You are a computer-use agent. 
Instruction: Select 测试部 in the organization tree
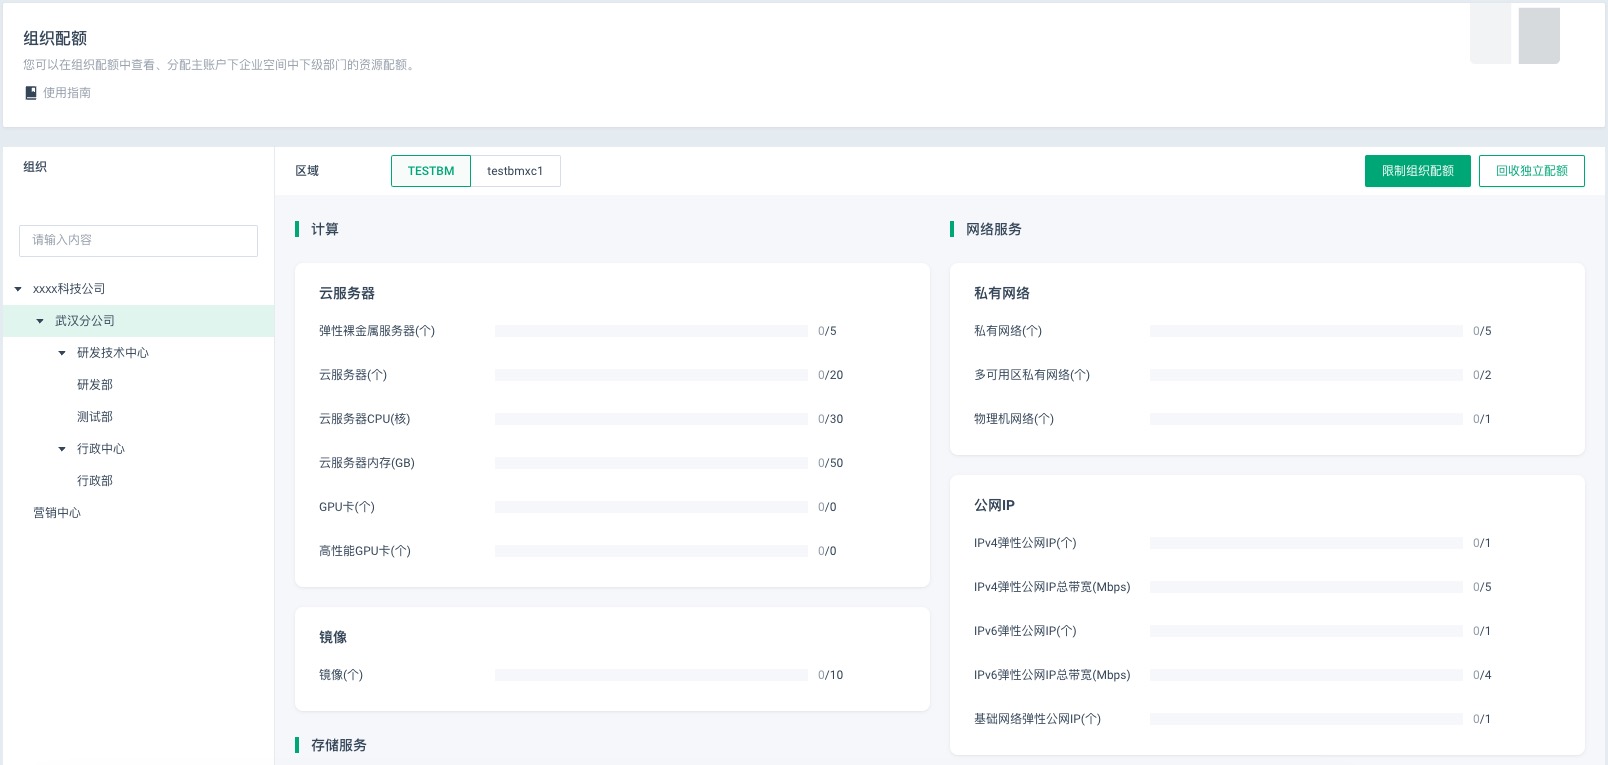(x=95, y=417)
